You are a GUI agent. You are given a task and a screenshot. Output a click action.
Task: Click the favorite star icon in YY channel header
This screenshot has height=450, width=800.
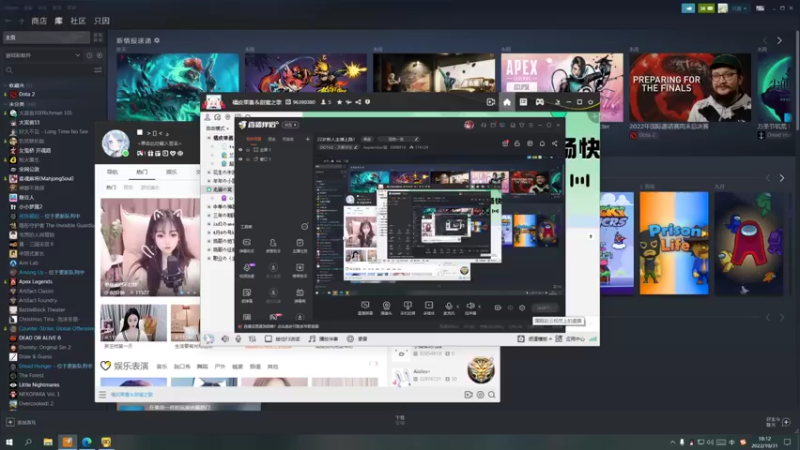tap(339, 102)
